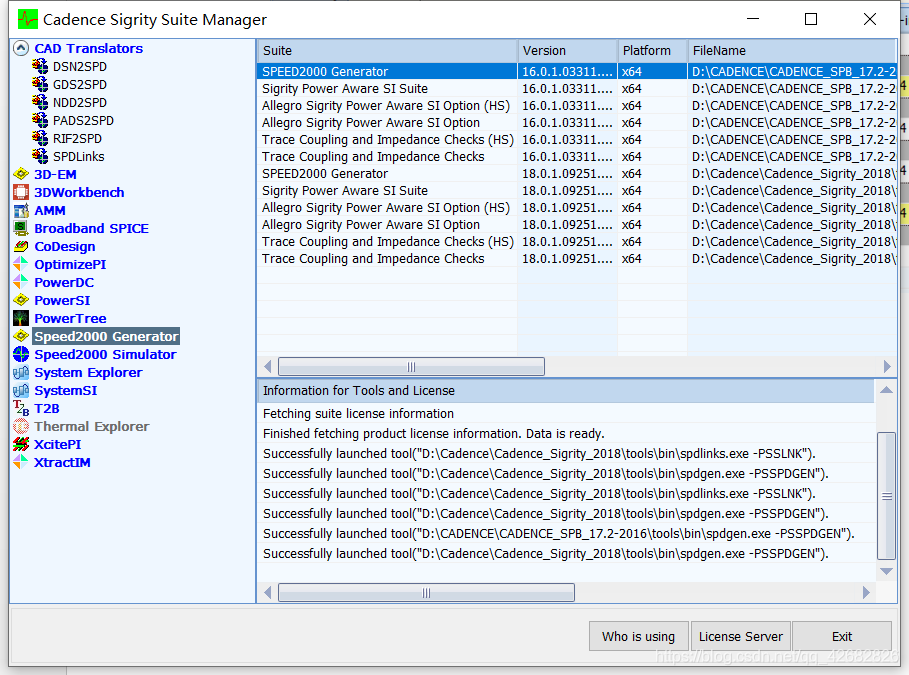Click the NDD2SPD translator icon
The width and height of the screenshot is (909, 675).
tap(40, 102)
